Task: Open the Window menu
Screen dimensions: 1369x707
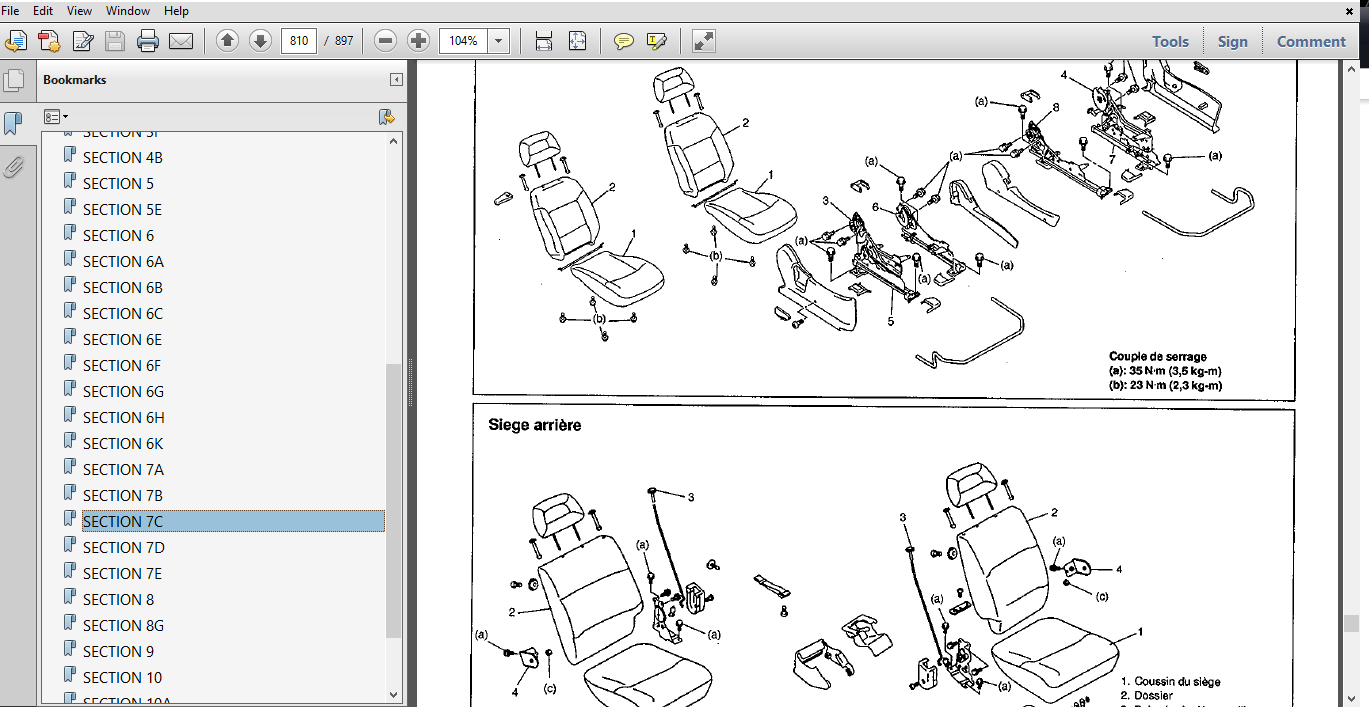Action: pos(127,10)
